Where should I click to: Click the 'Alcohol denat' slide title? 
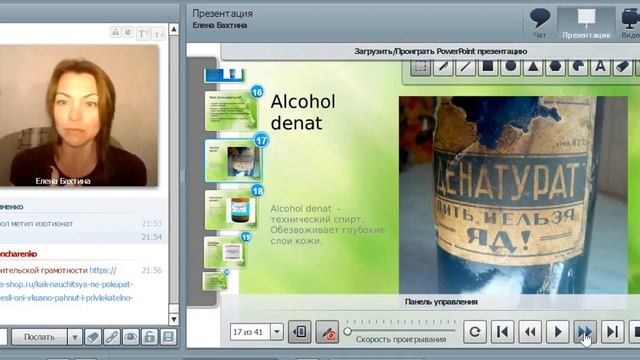[x=303, y=112]
